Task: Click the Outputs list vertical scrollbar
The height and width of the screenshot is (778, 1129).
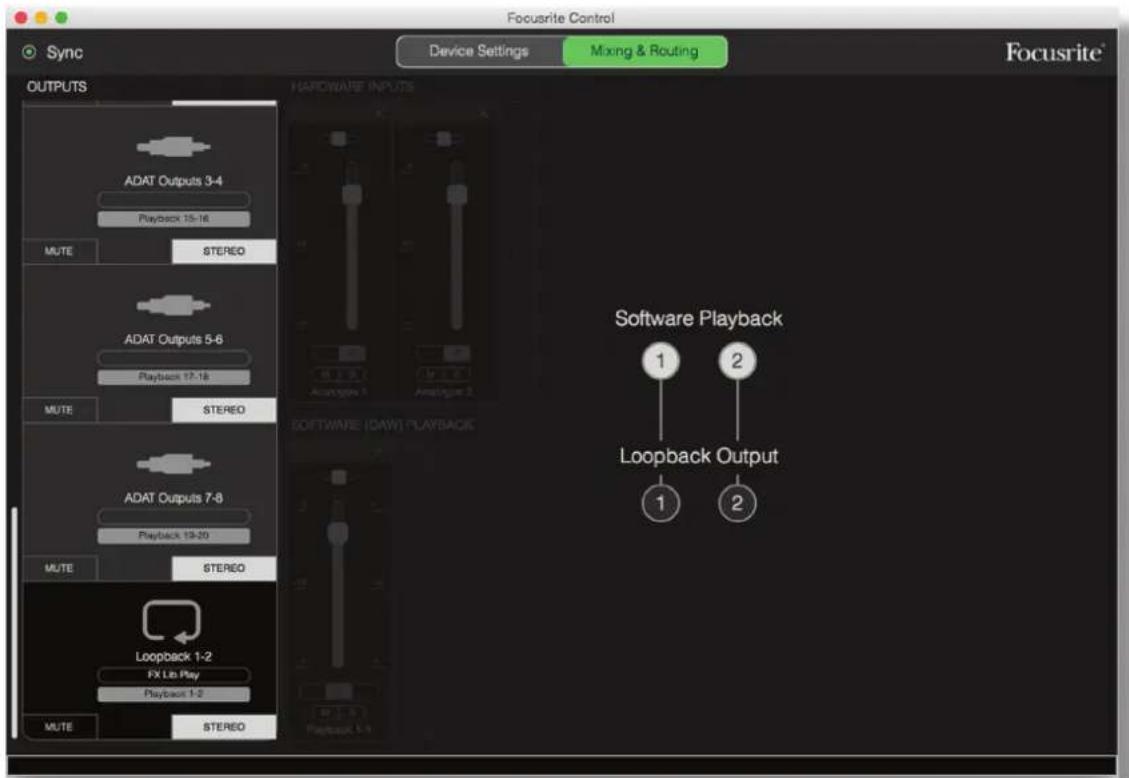Action: pos(14,622)
